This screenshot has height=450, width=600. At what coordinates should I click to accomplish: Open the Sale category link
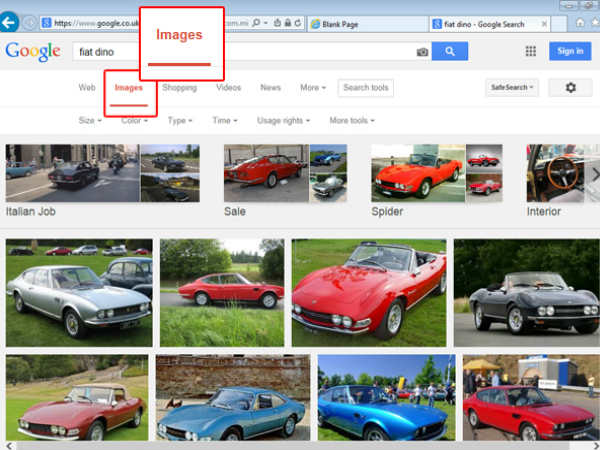[x=235, y=212]
